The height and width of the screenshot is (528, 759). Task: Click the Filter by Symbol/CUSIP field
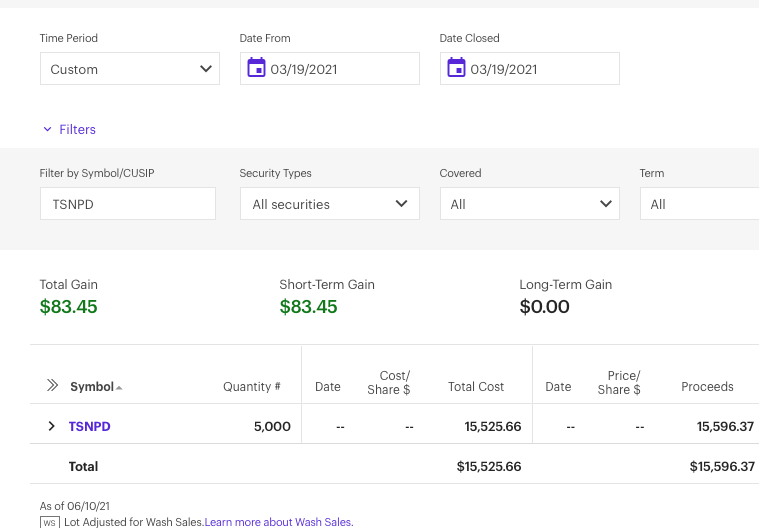point(127,204)
